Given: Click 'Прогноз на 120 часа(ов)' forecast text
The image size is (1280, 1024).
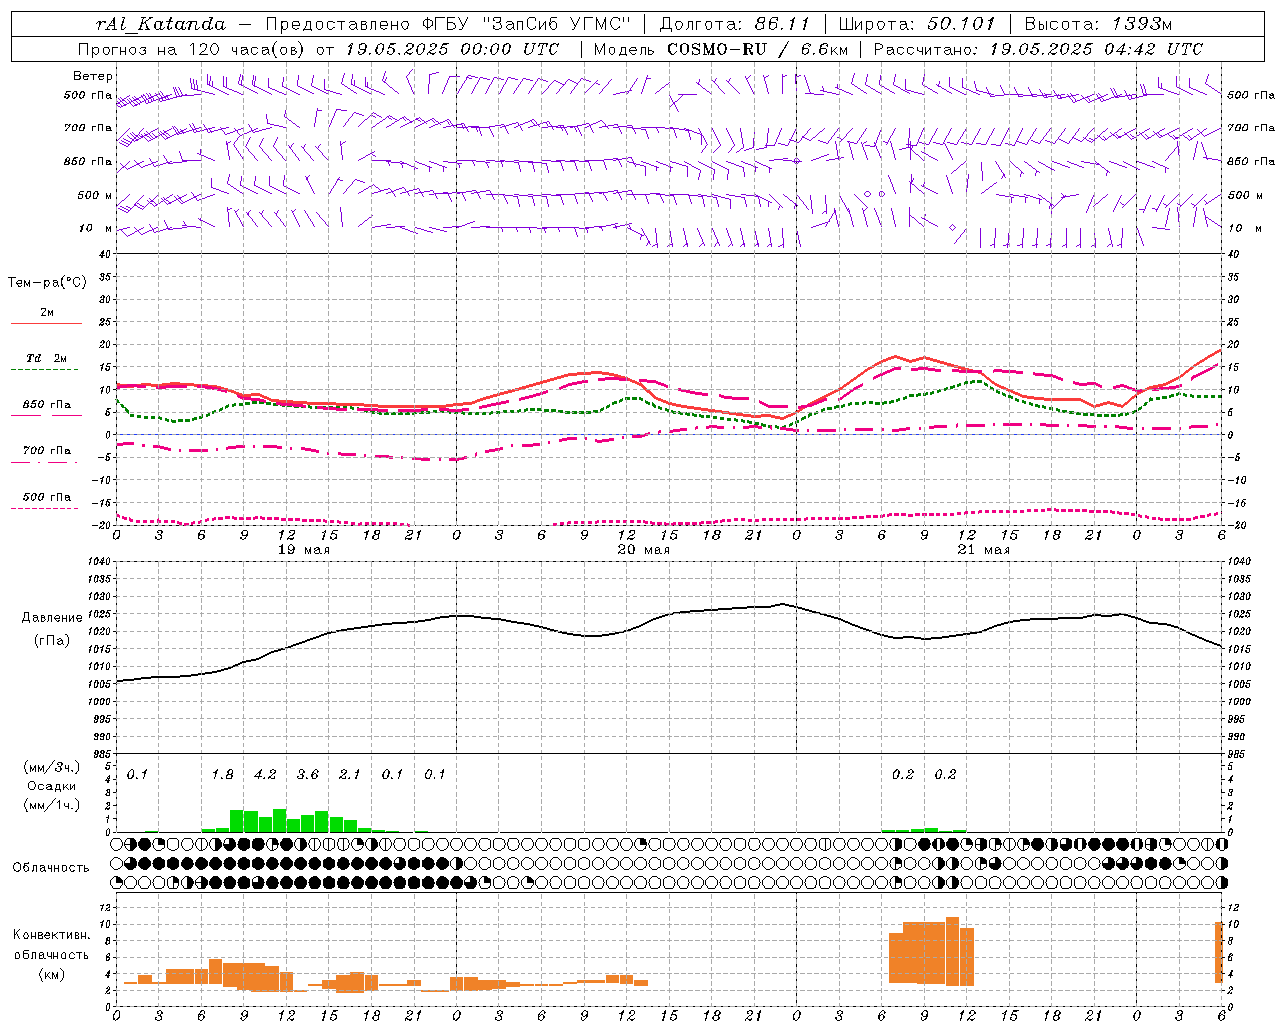Looking at the screenshot, I should click(192, 49).
